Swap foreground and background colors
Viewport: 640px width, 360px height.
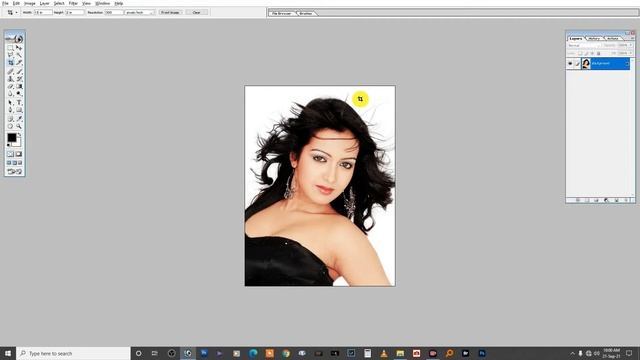[20, 134]
